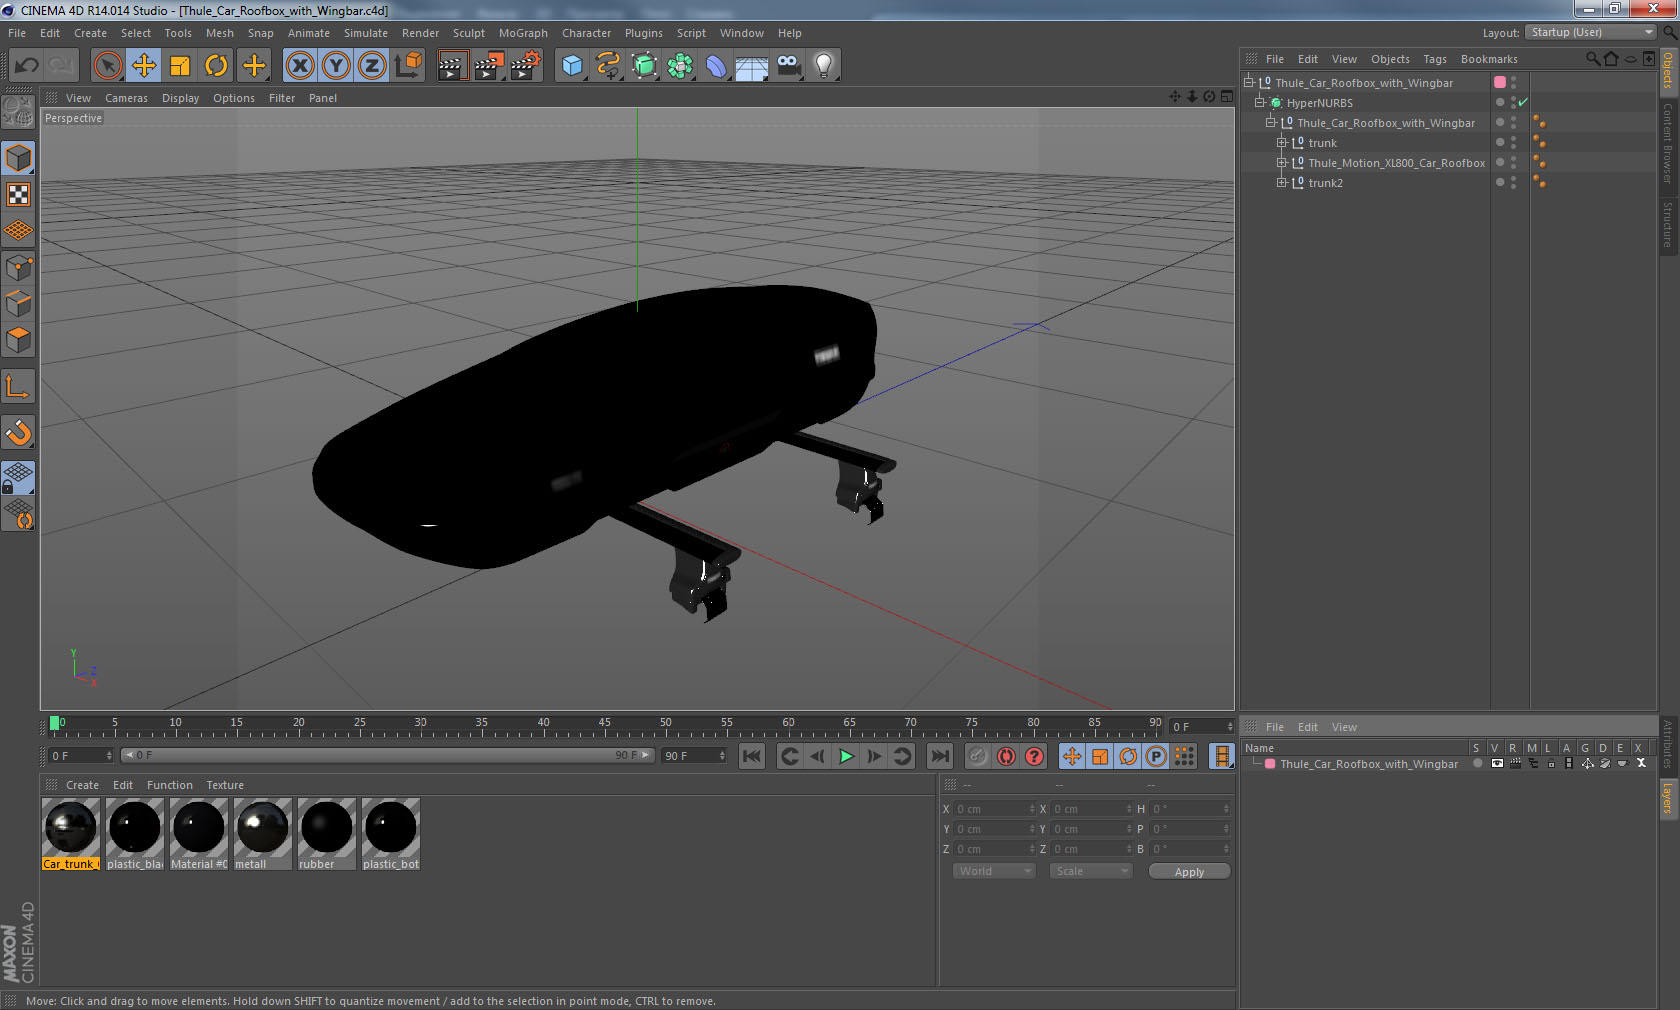Toggle the coordinate system icon
Screen dimensions: 1680x1010
[408, 66]
